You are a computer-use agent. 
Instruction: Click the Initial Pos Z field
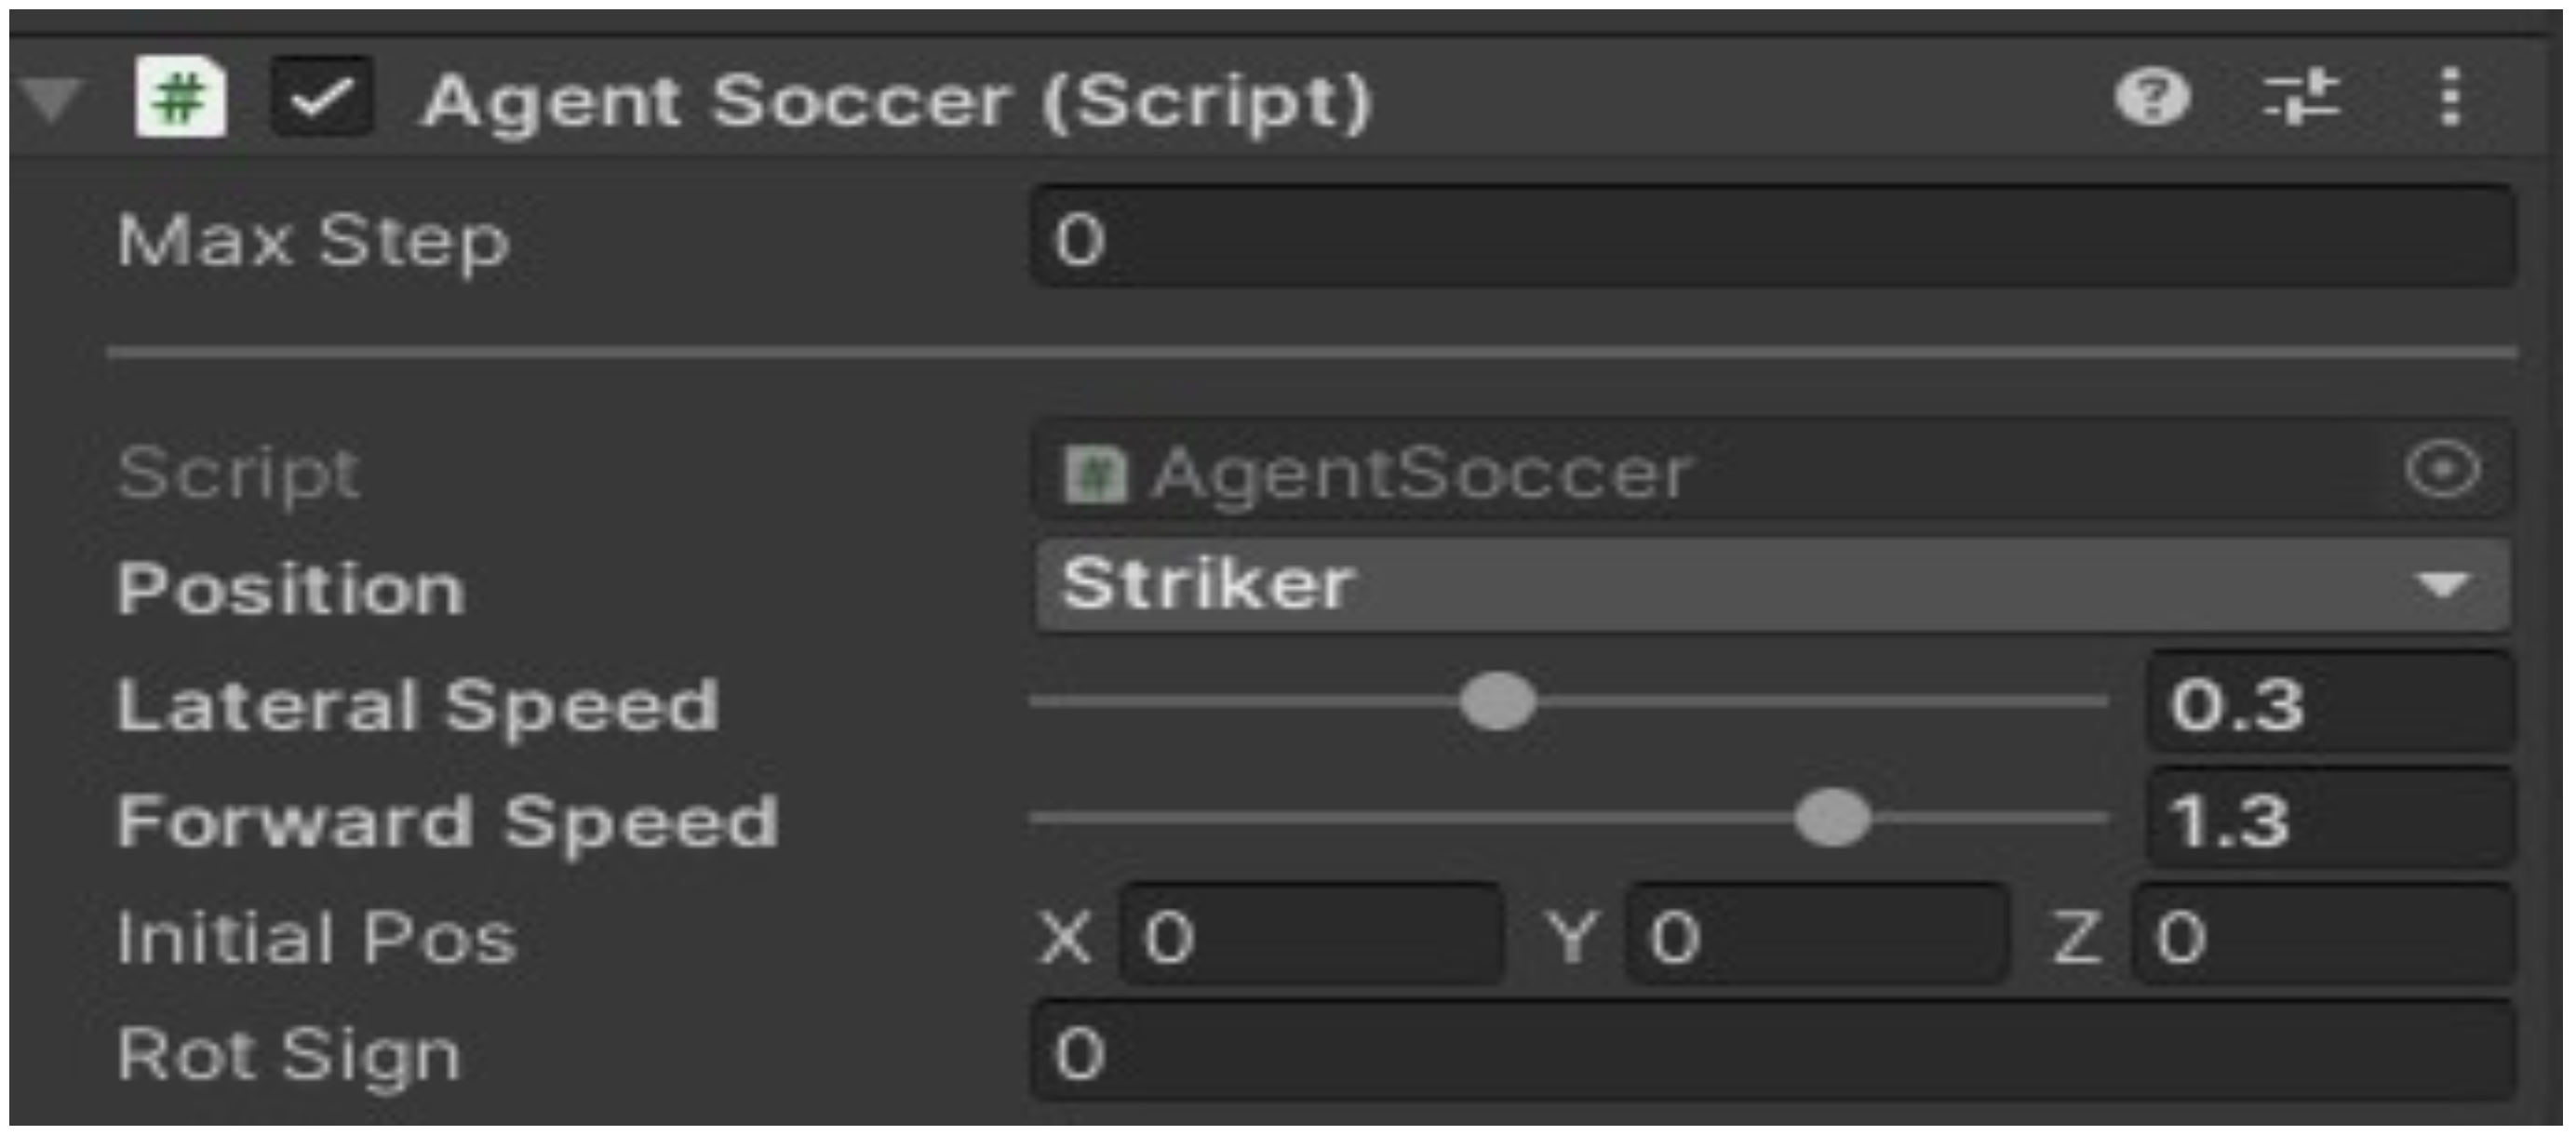pyautogui.click(x=2322, y=937)
